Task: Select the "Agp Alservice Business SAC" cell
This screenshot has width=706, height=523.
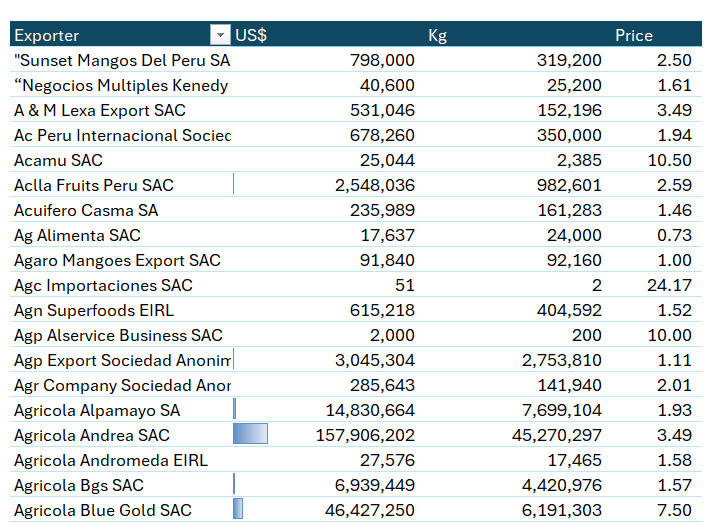Action: [x=121, y=335]
